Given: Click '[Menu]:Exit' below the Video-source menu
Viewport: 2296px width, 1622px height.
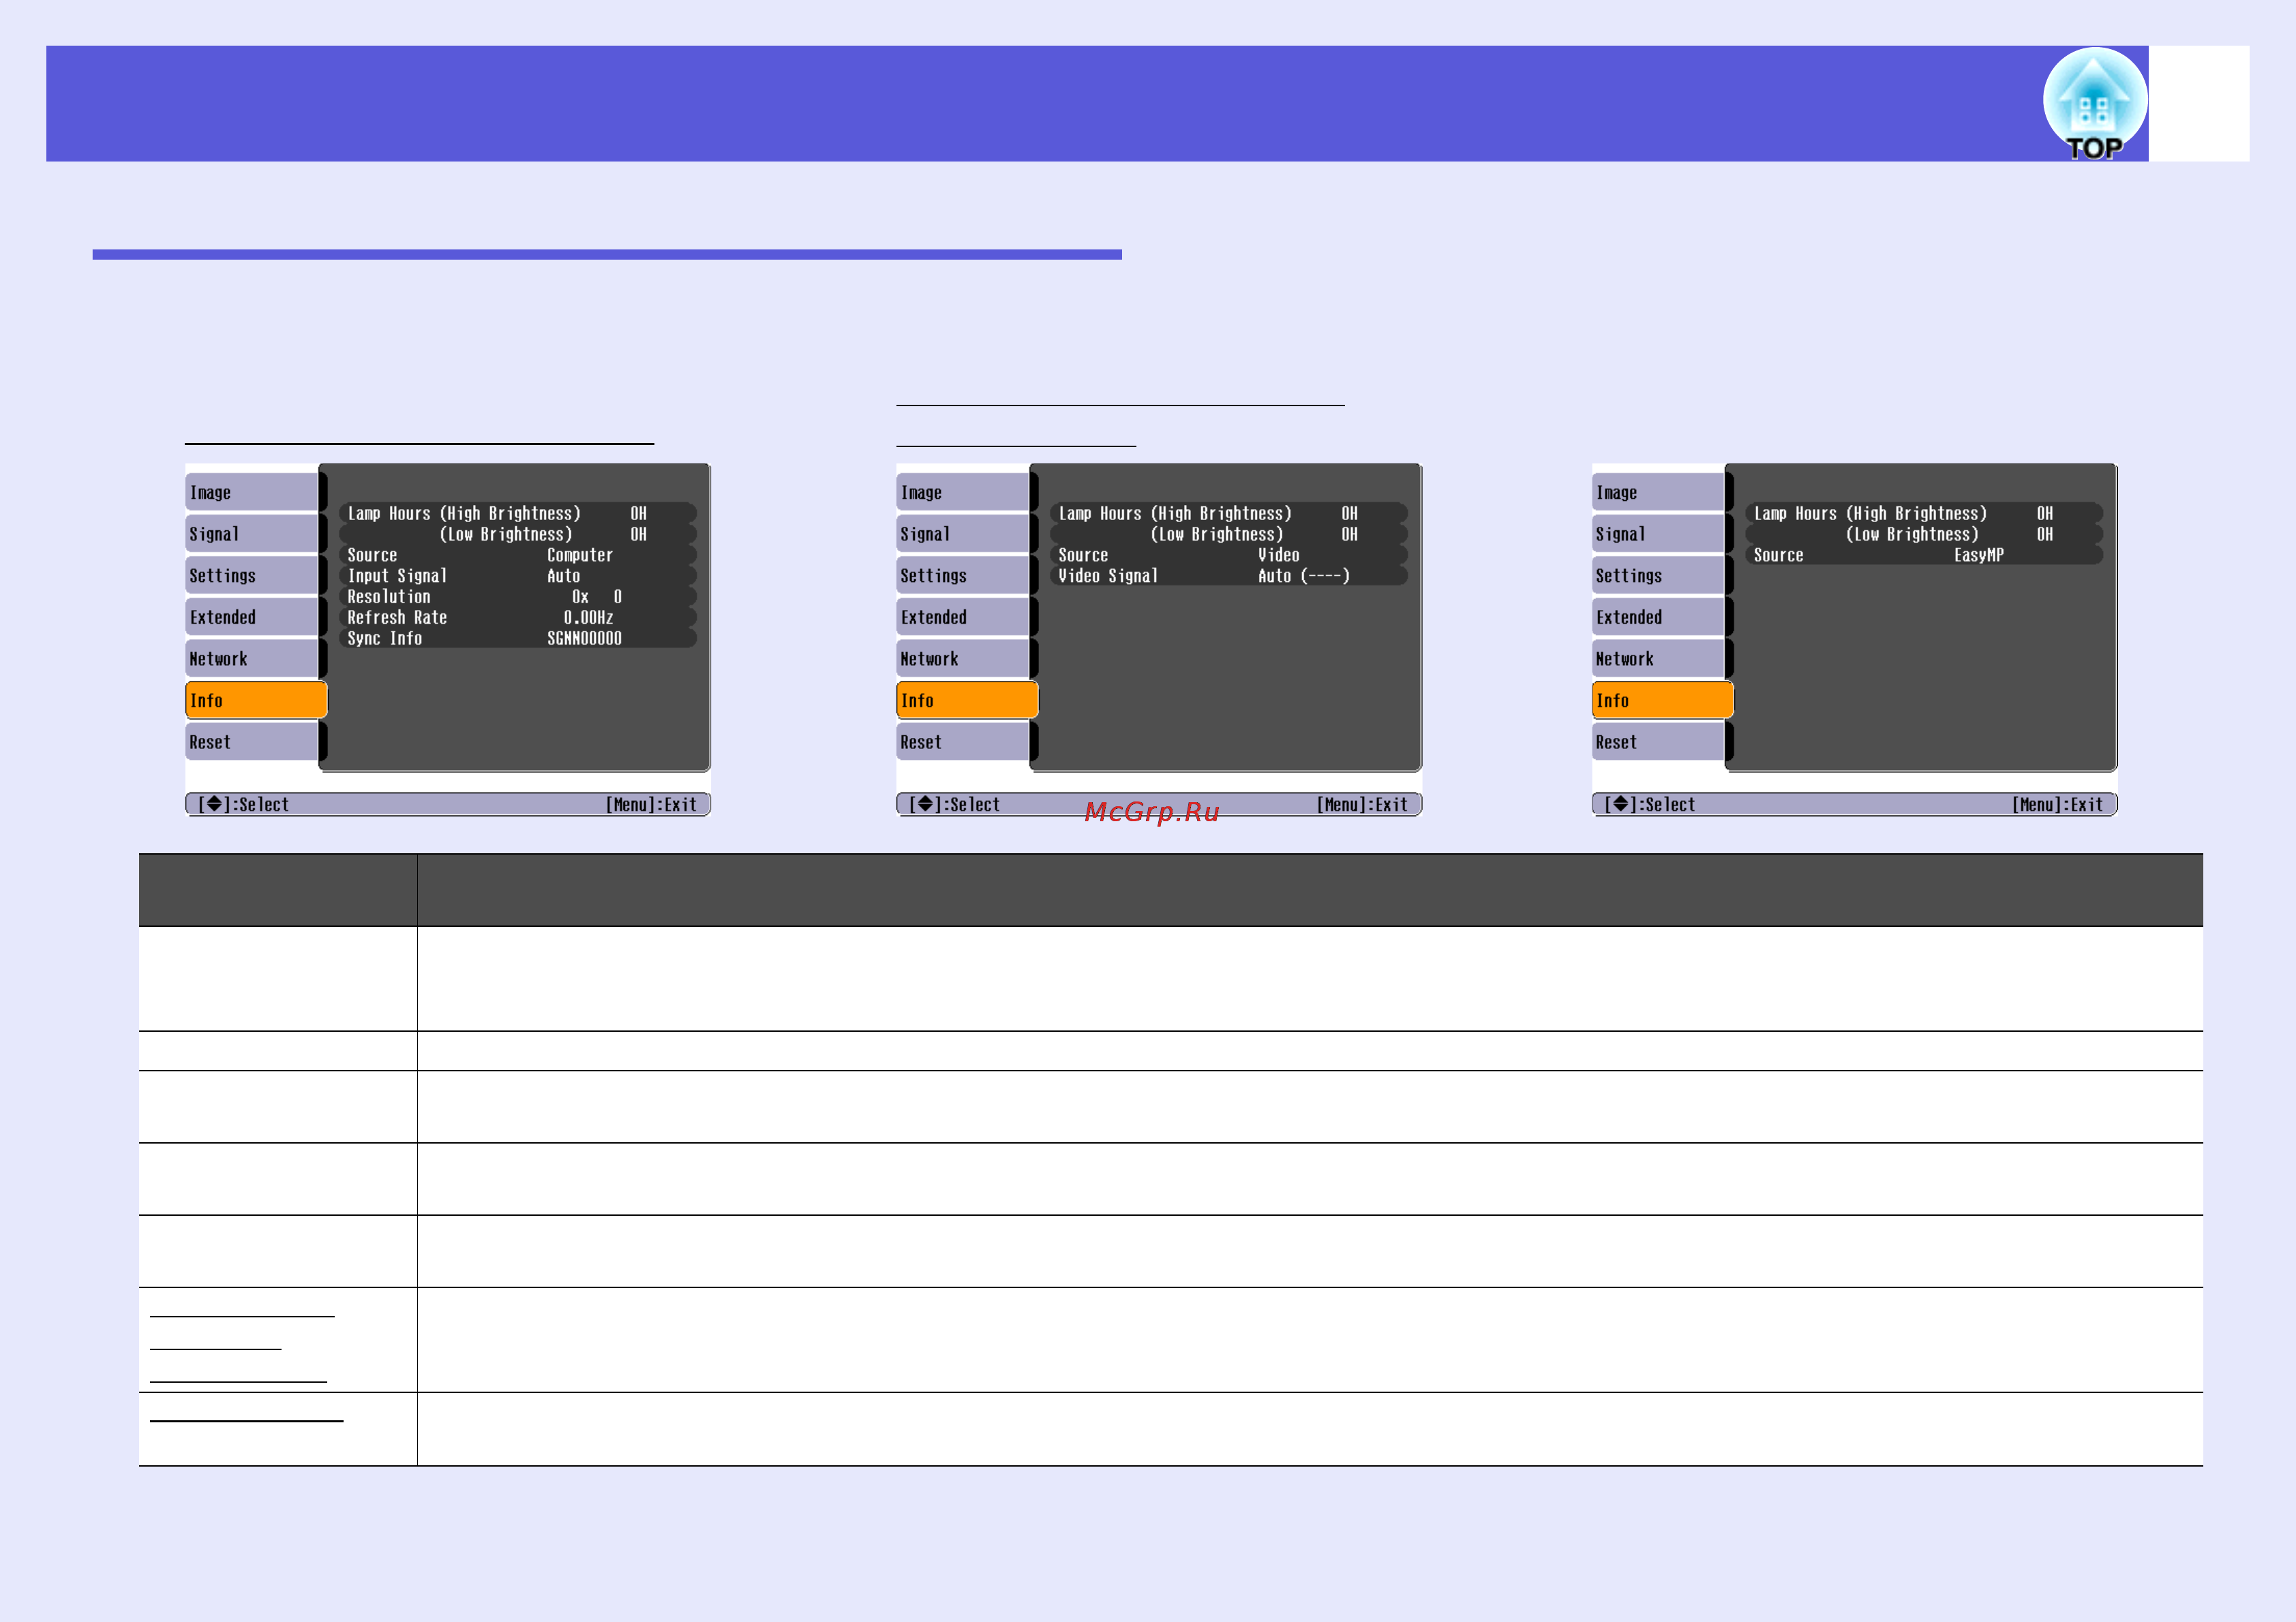Looking at the screenshot, I should (1362, 805).
